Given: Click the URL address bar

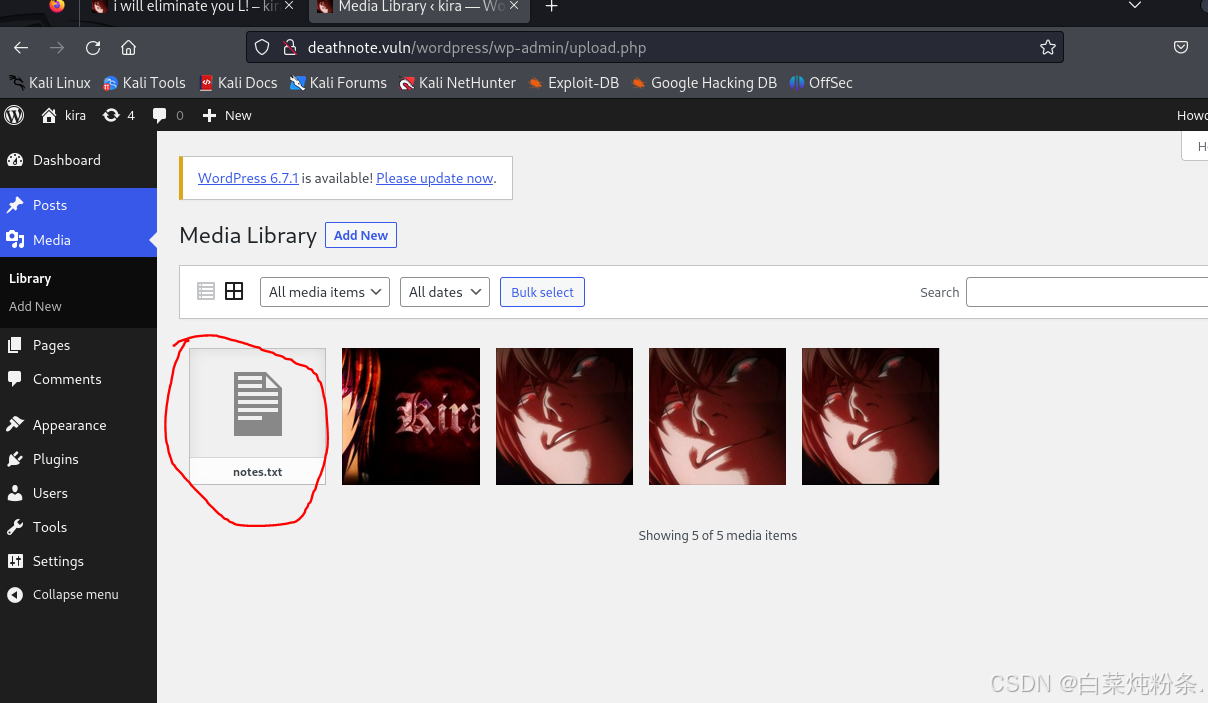Looking at the screenshot, I should [655, 47].
